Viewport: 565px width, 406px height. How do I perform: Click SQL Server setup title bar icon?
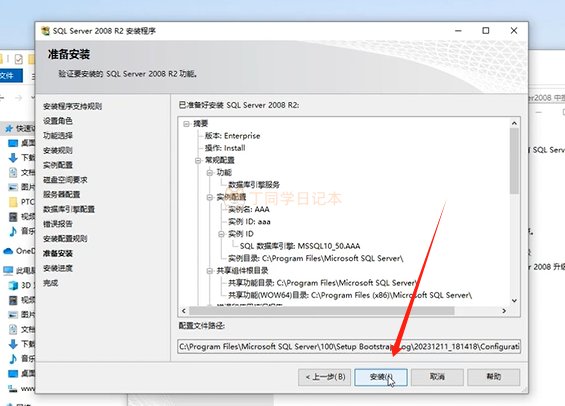point(45,31)
